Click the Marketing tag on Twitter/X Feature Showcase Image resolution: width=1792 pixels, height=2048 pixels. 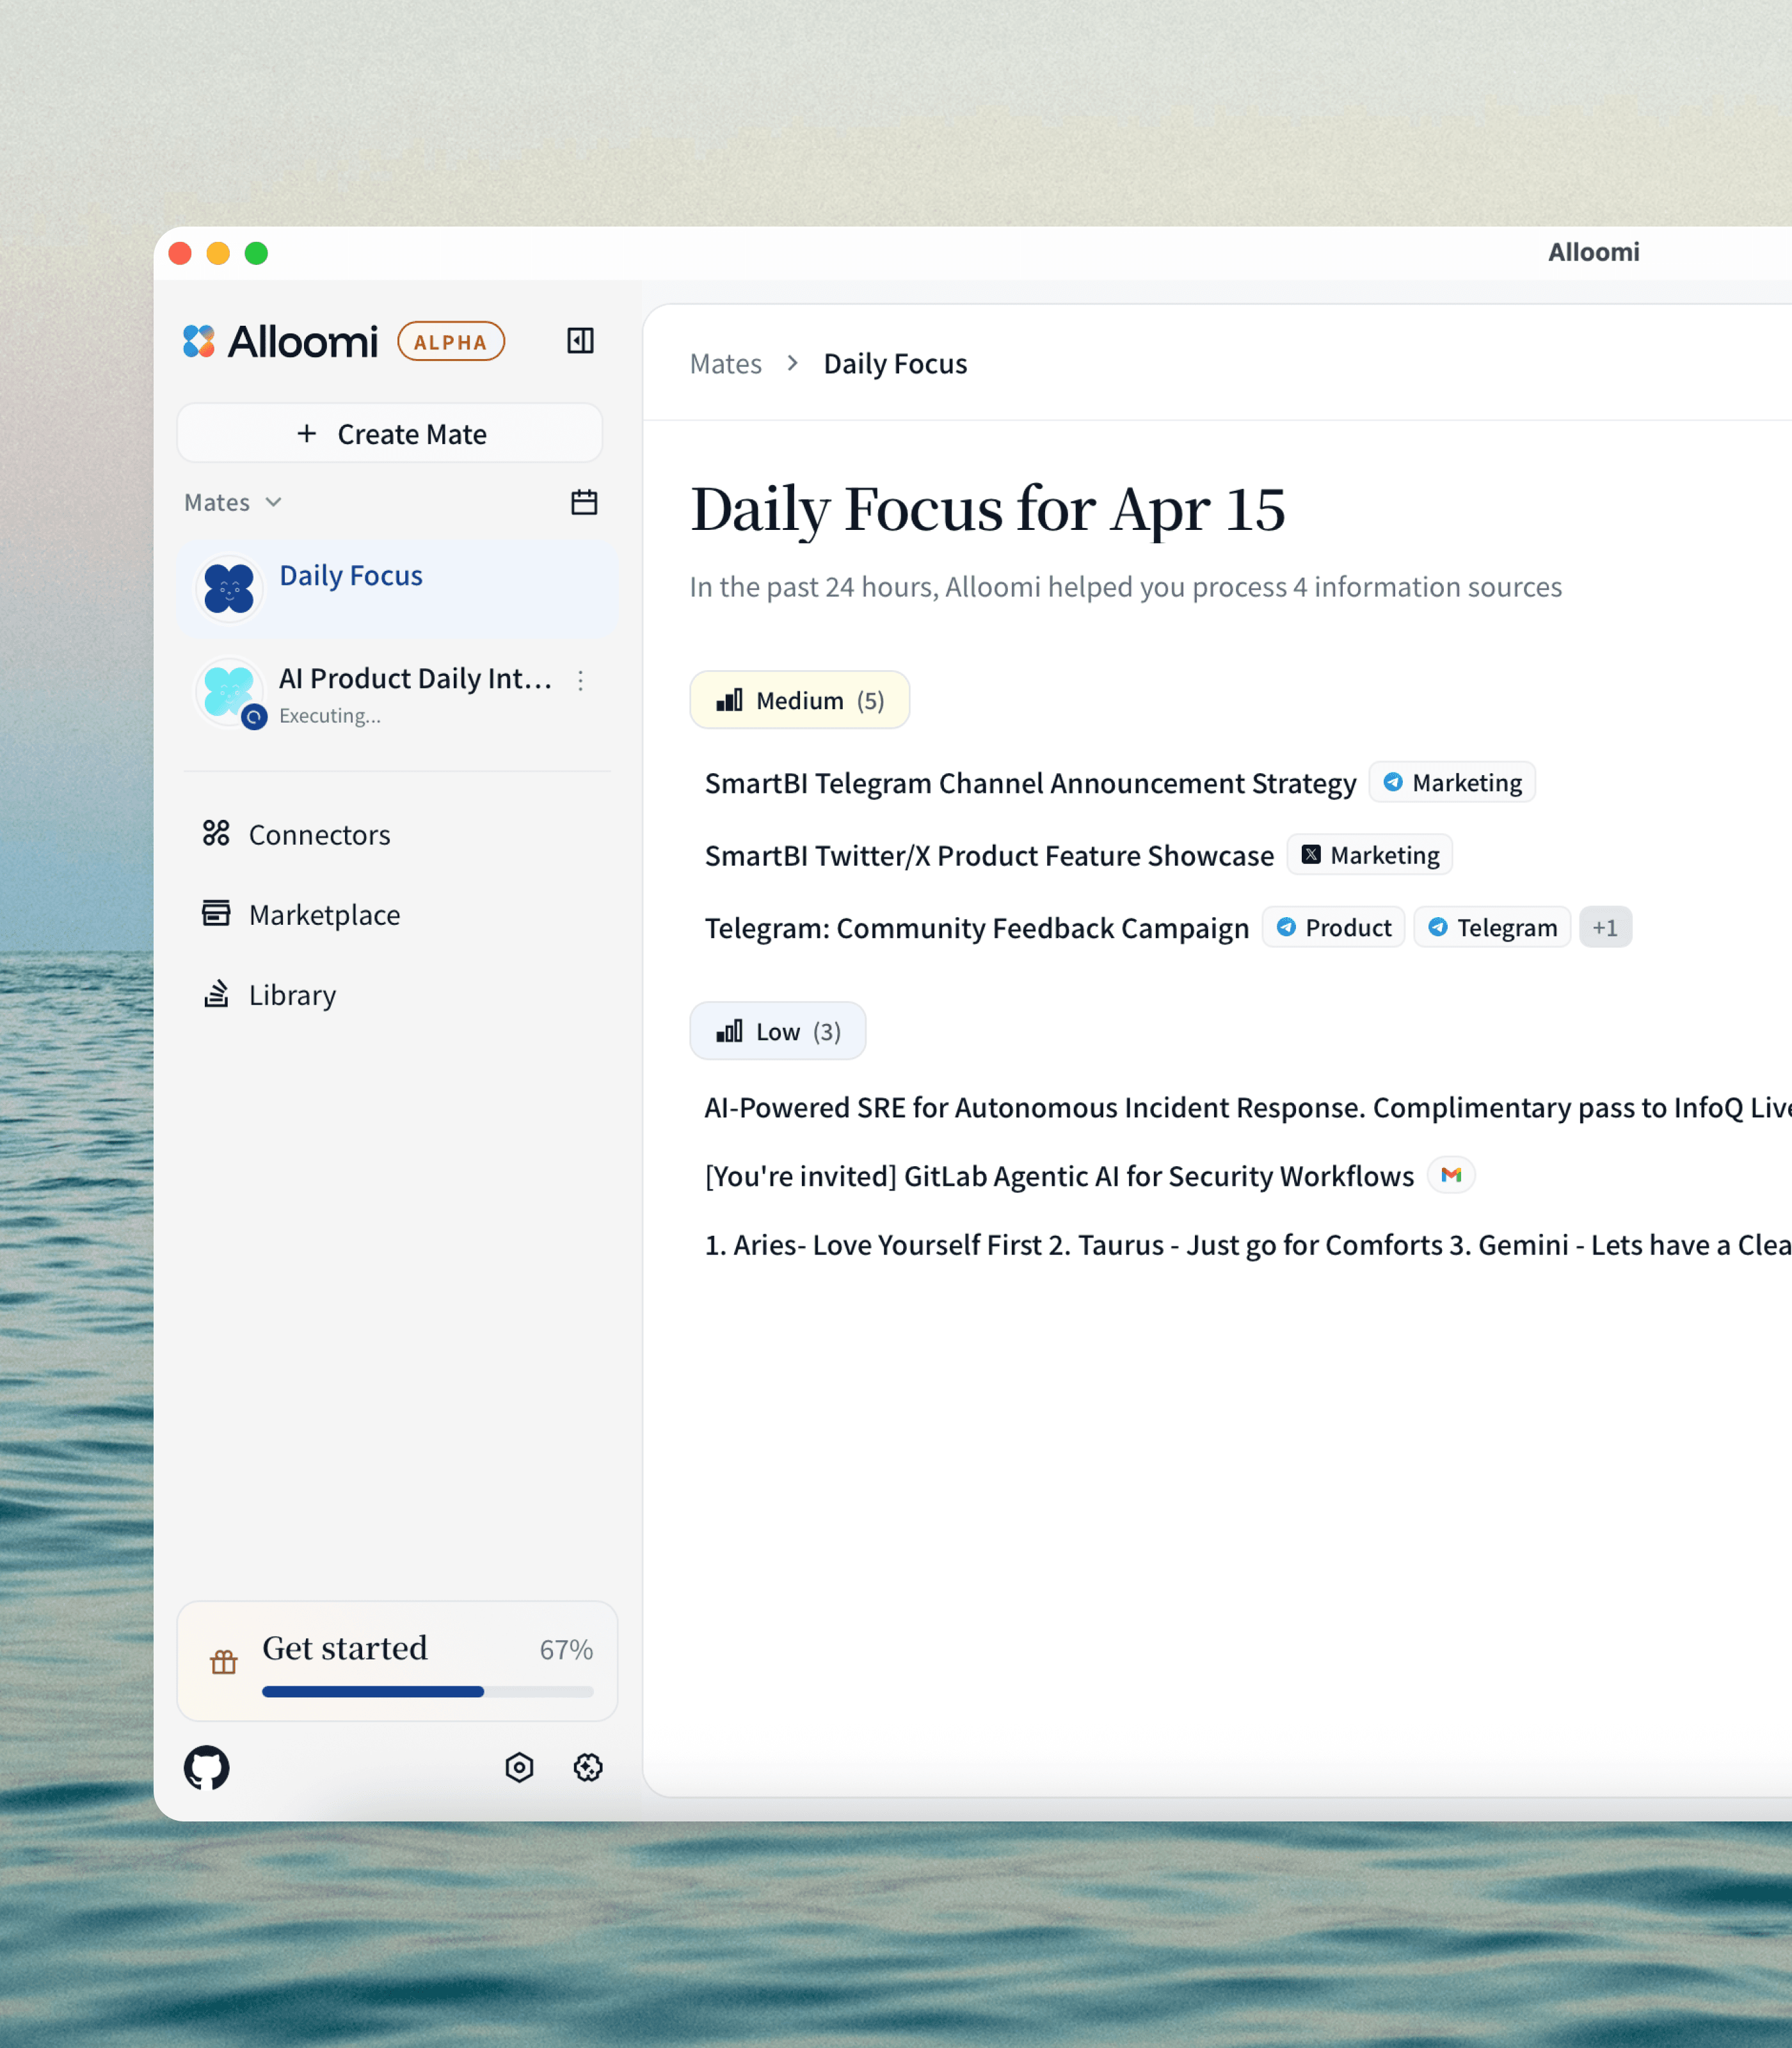tap(1369, 855)
